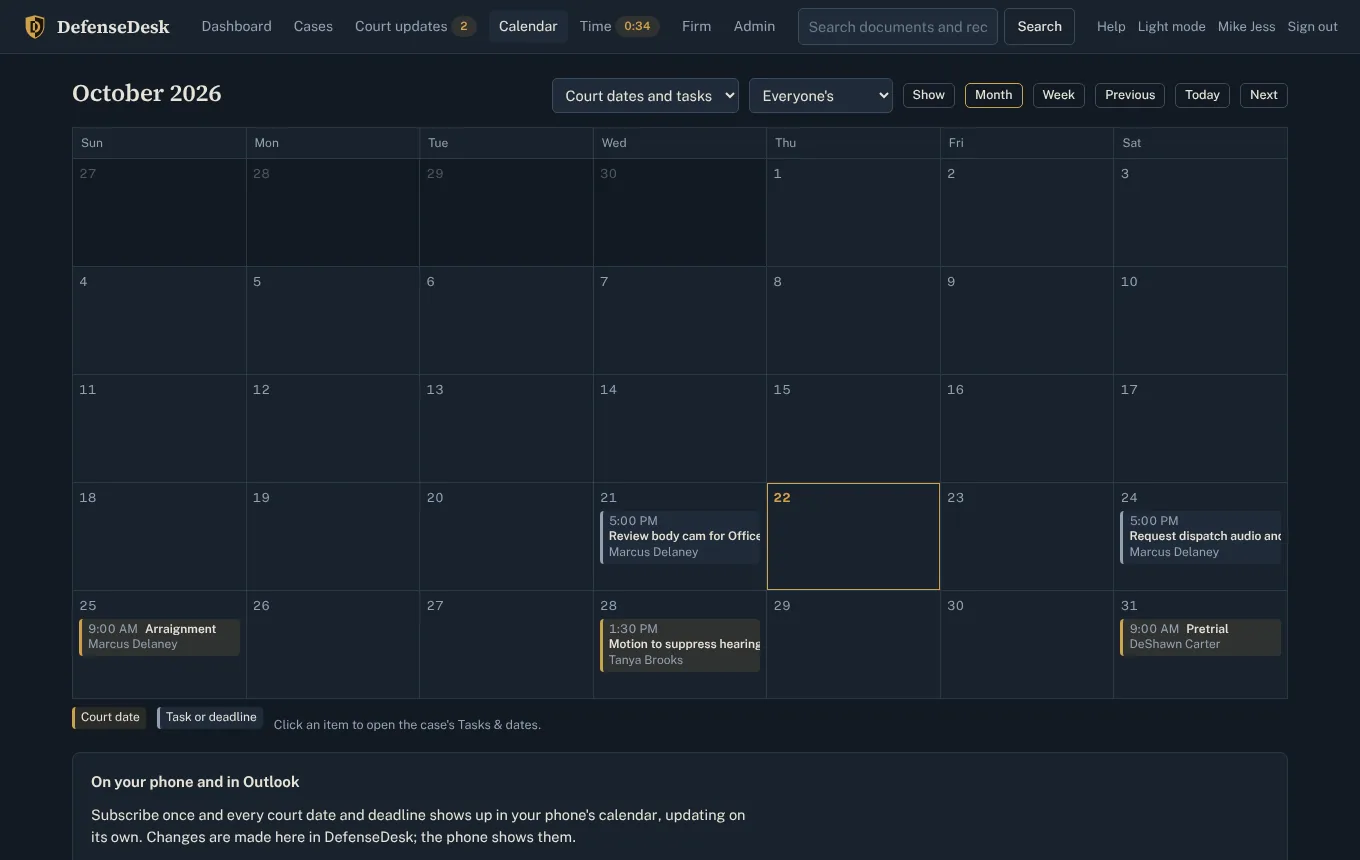
Task: Switch to Month view
Action: [x=993, y=95]
